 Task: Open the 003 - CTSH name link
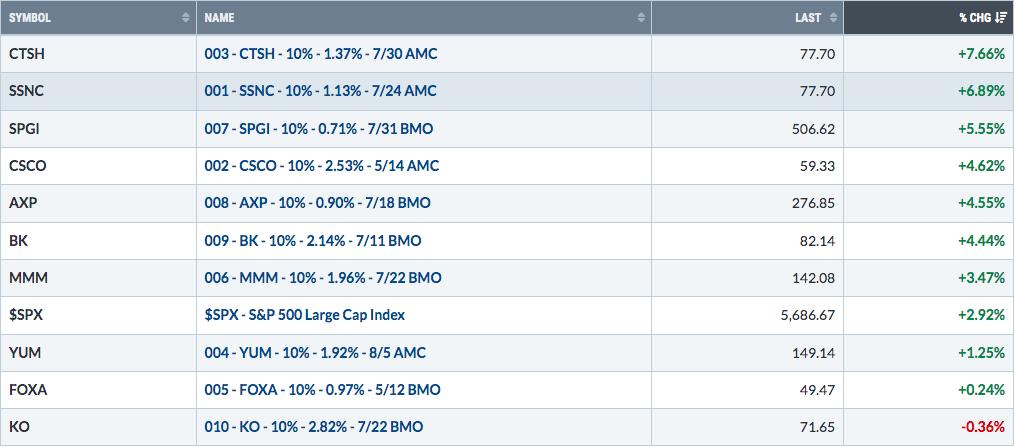pos(321,54)
